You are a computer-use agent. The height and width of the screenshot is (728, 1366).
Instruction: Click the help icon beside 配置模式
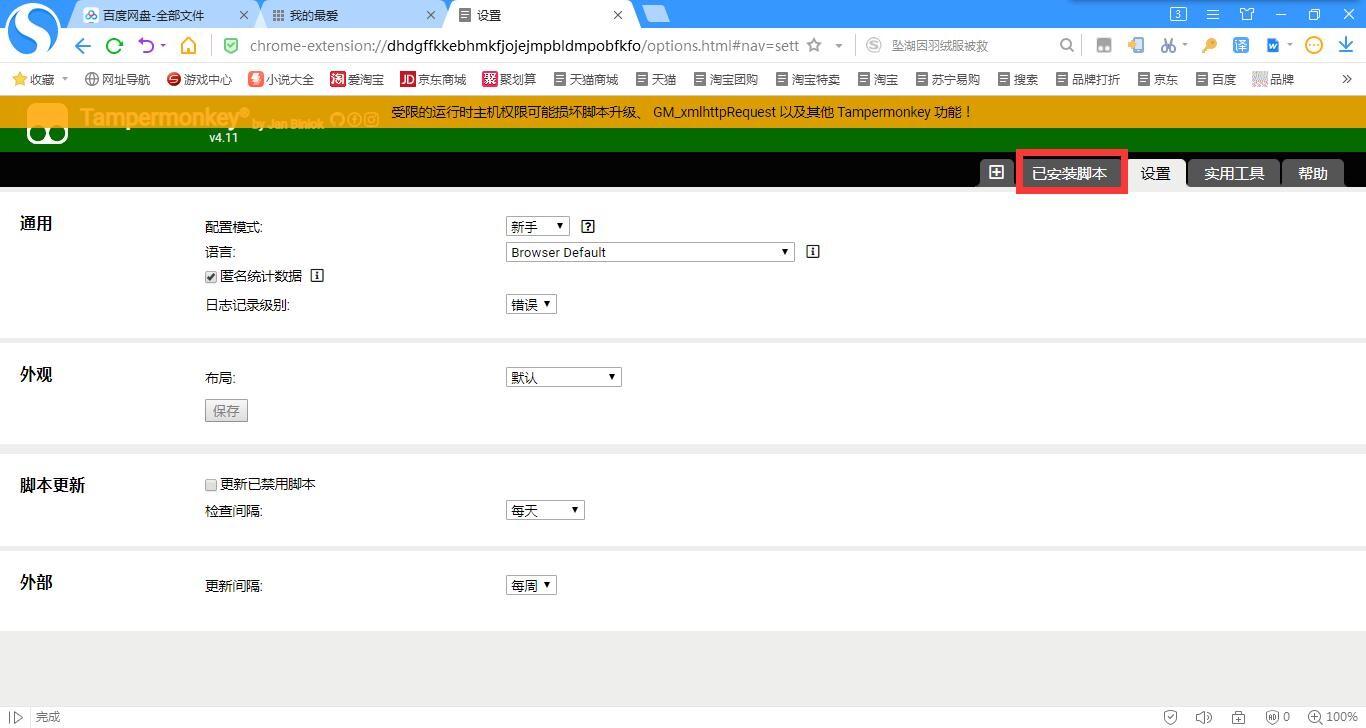(588, 227)
